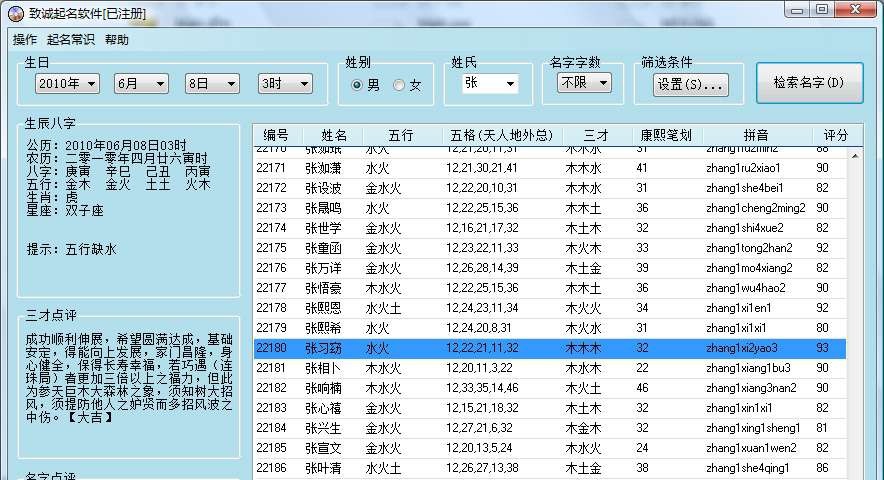
Task: Expand the 3时 hour dropdown
Action: [x=285, y=83]
